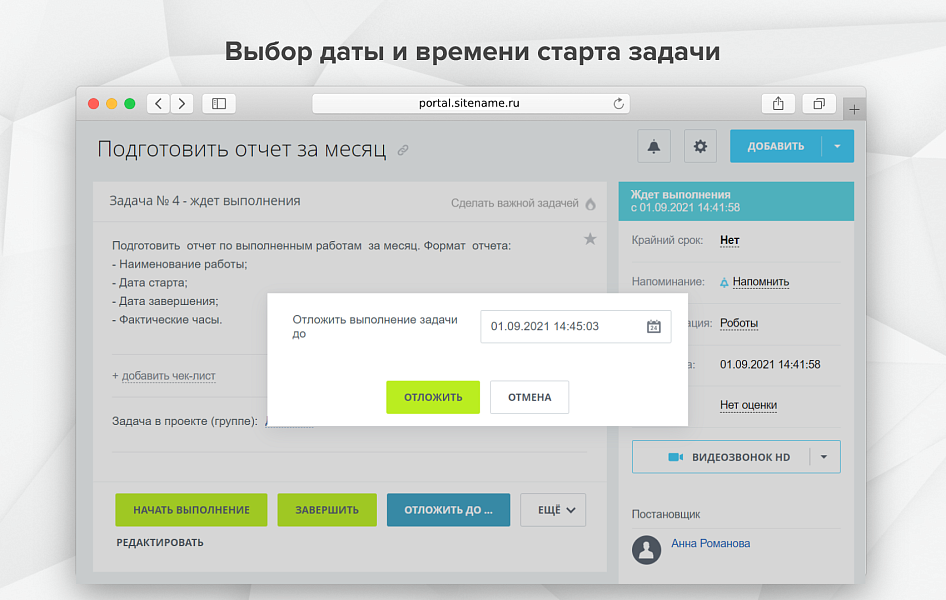
Task: Expand the ЕЩЁ menu
Action: (x=552, y=509)
